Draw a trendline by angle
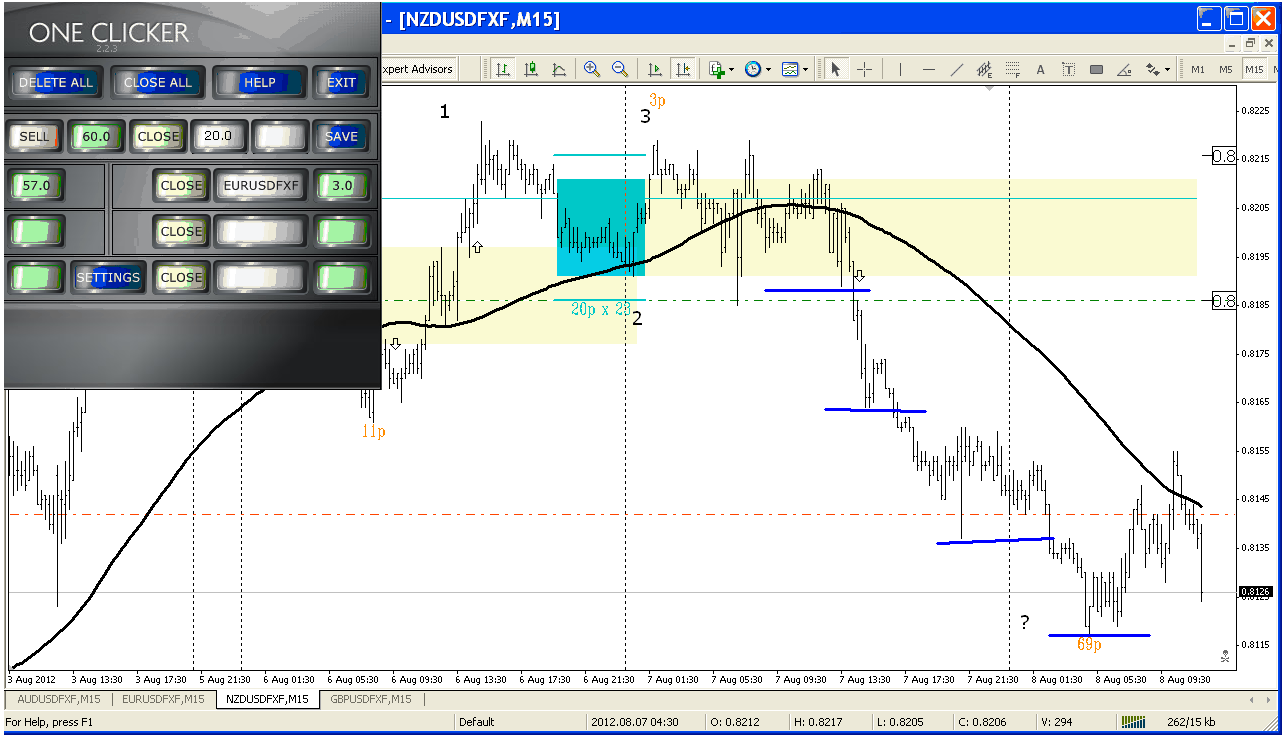1282x735 pixels. [1124, 69]
